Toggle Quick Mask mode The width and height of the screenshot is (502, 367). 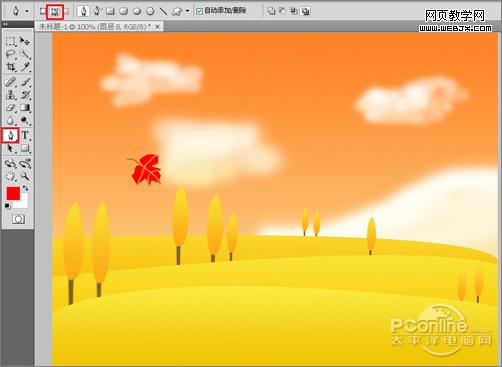18,219
